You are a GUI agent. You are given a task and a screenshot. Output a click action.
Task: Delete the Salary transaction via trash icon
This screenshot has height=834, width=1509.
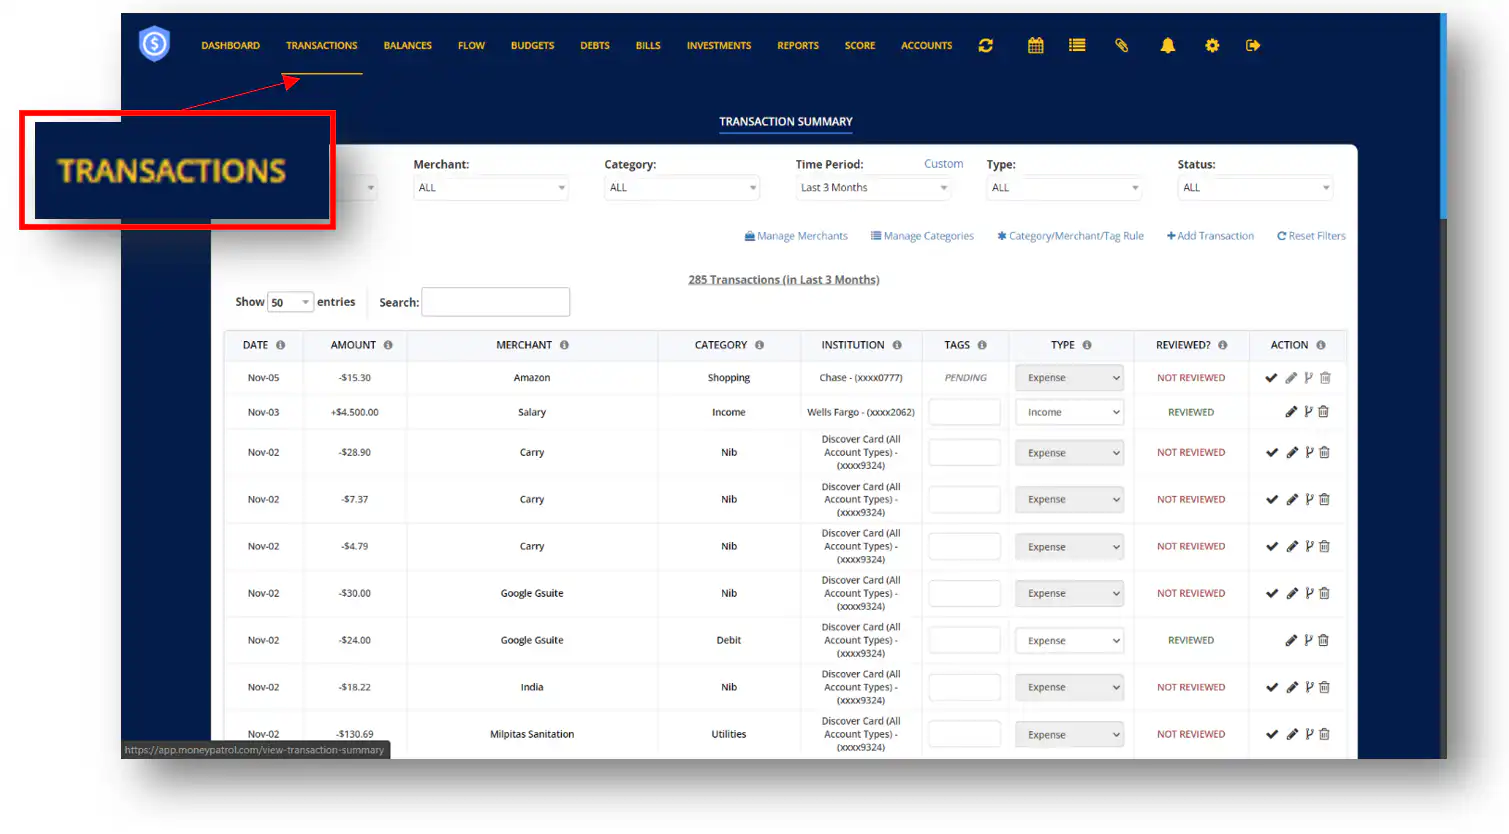[x=1323, y=412]
